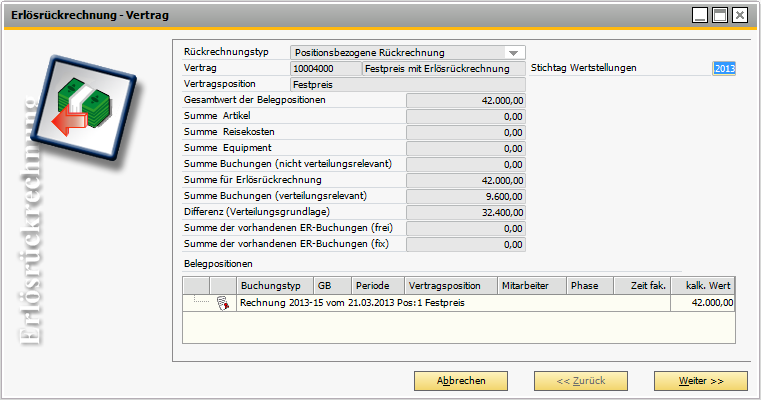Click the Festpreis mit Erlösrückrechnung field
Viewport: 761px width, 400px height.
[x=444, y=68]
